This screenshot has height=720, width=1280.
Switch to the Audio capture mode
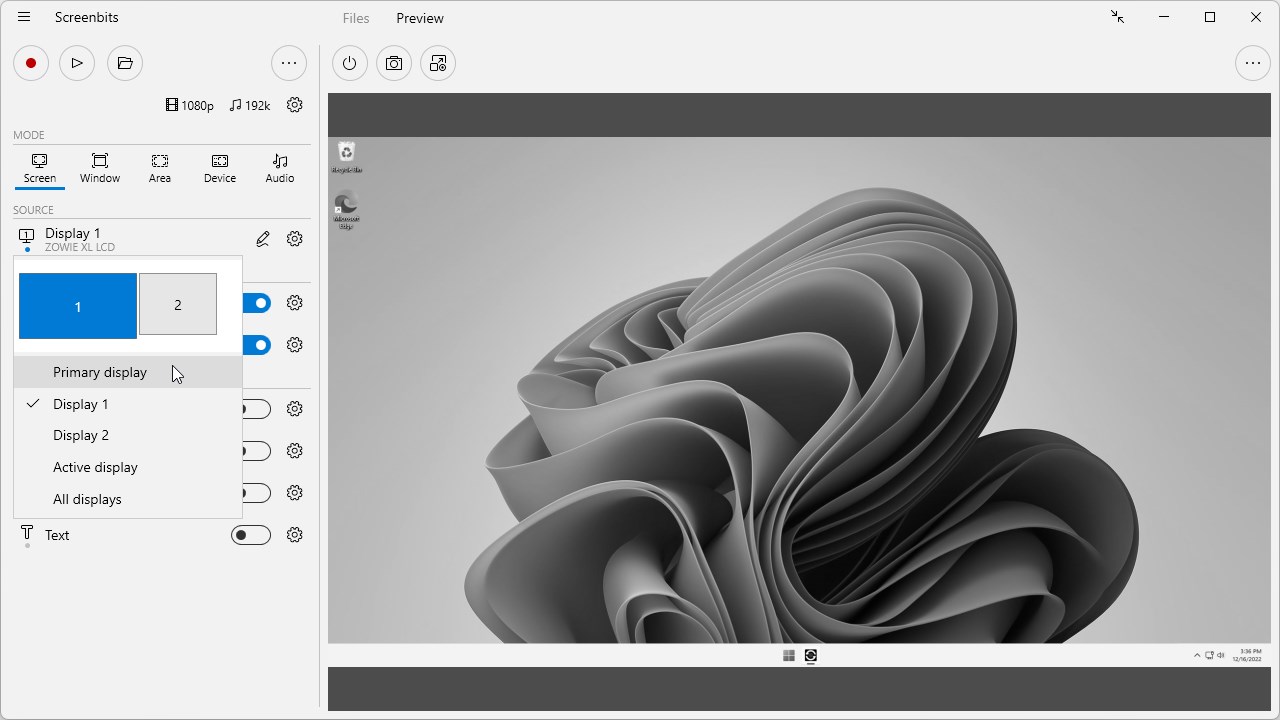279,168
